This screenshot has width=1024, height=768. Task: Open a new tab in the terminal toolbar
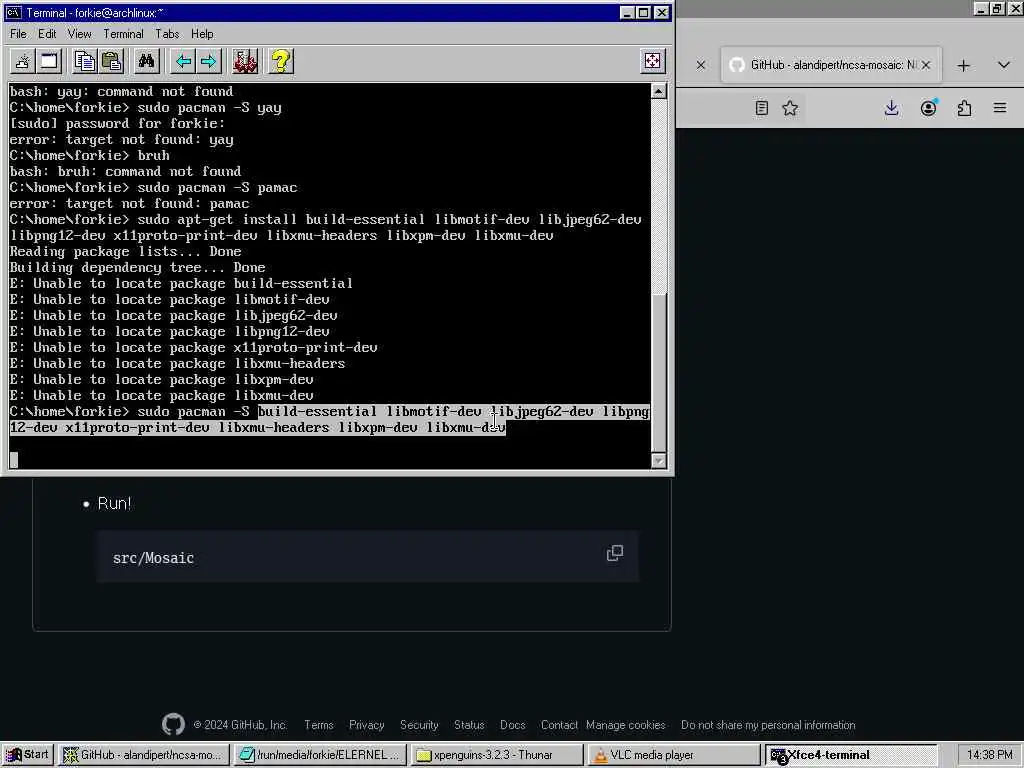pos(22,61)
